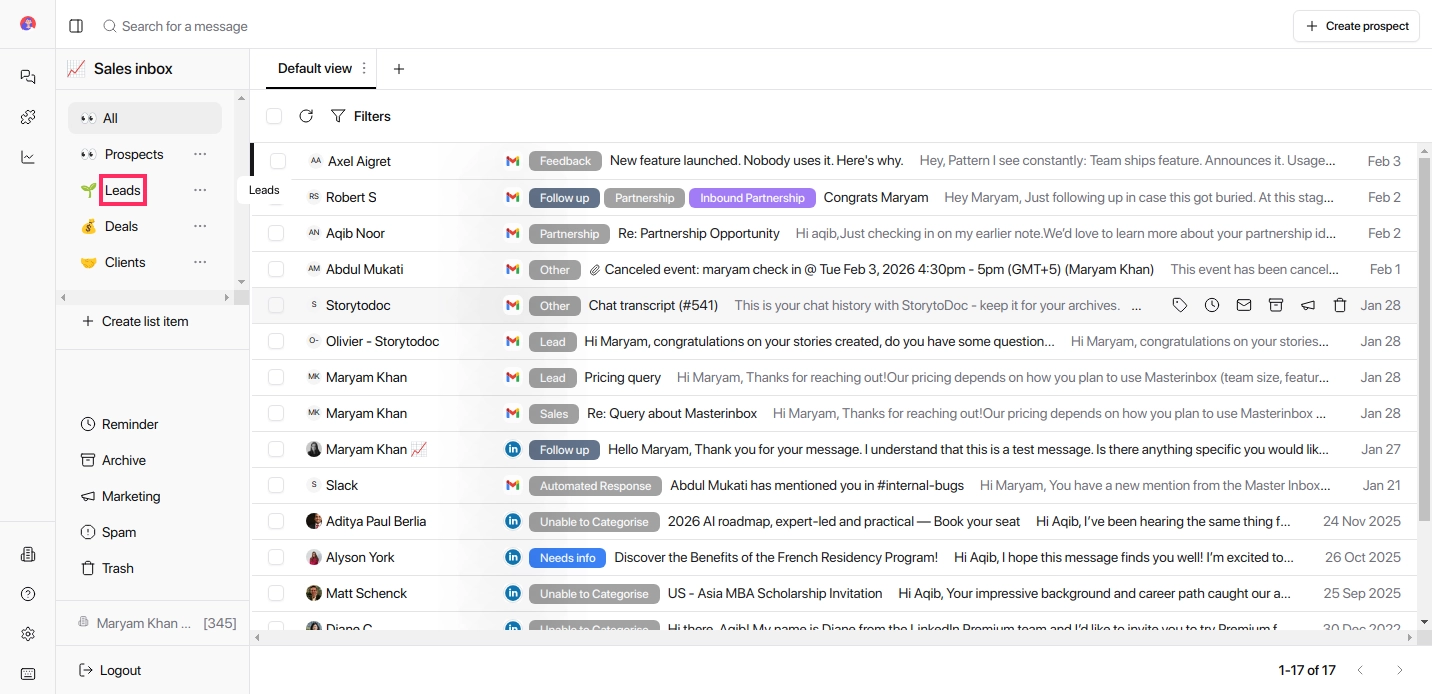1432x694 pixels.
Task: Open the analytics chart icon in the sidebar
Action: tap(27, 157)
